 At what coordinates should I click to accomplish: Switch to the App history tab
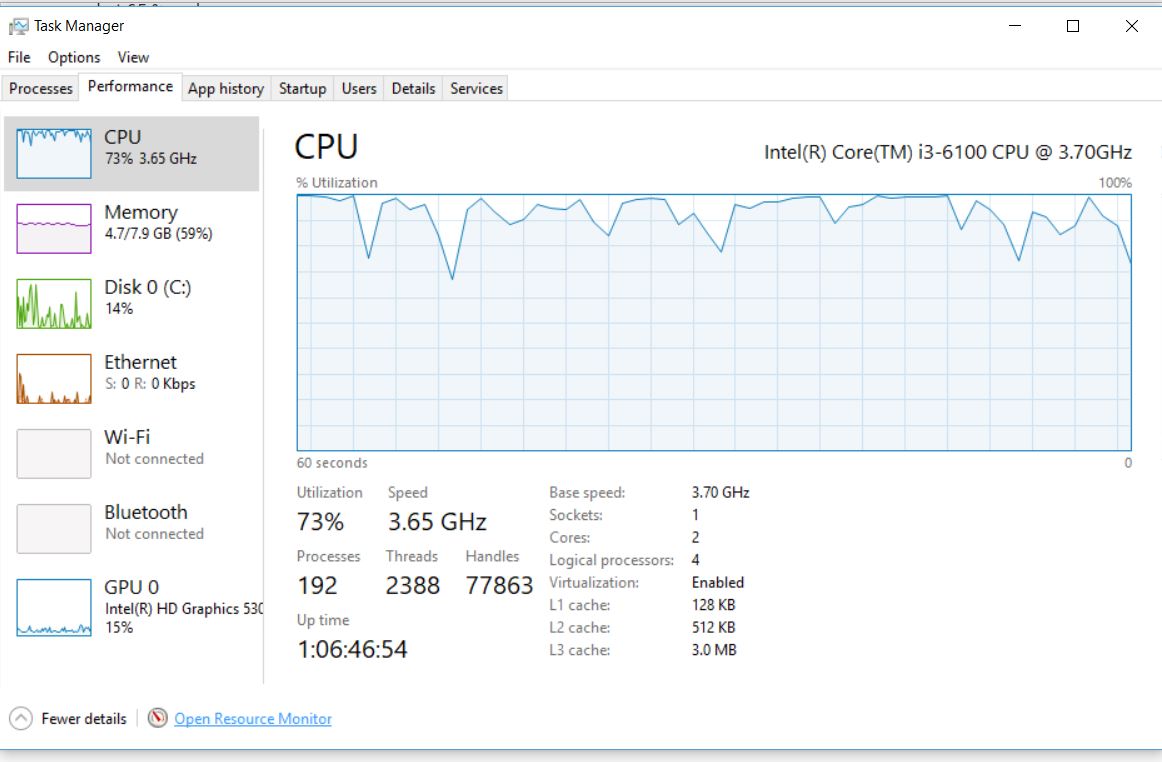pos(226,88)
